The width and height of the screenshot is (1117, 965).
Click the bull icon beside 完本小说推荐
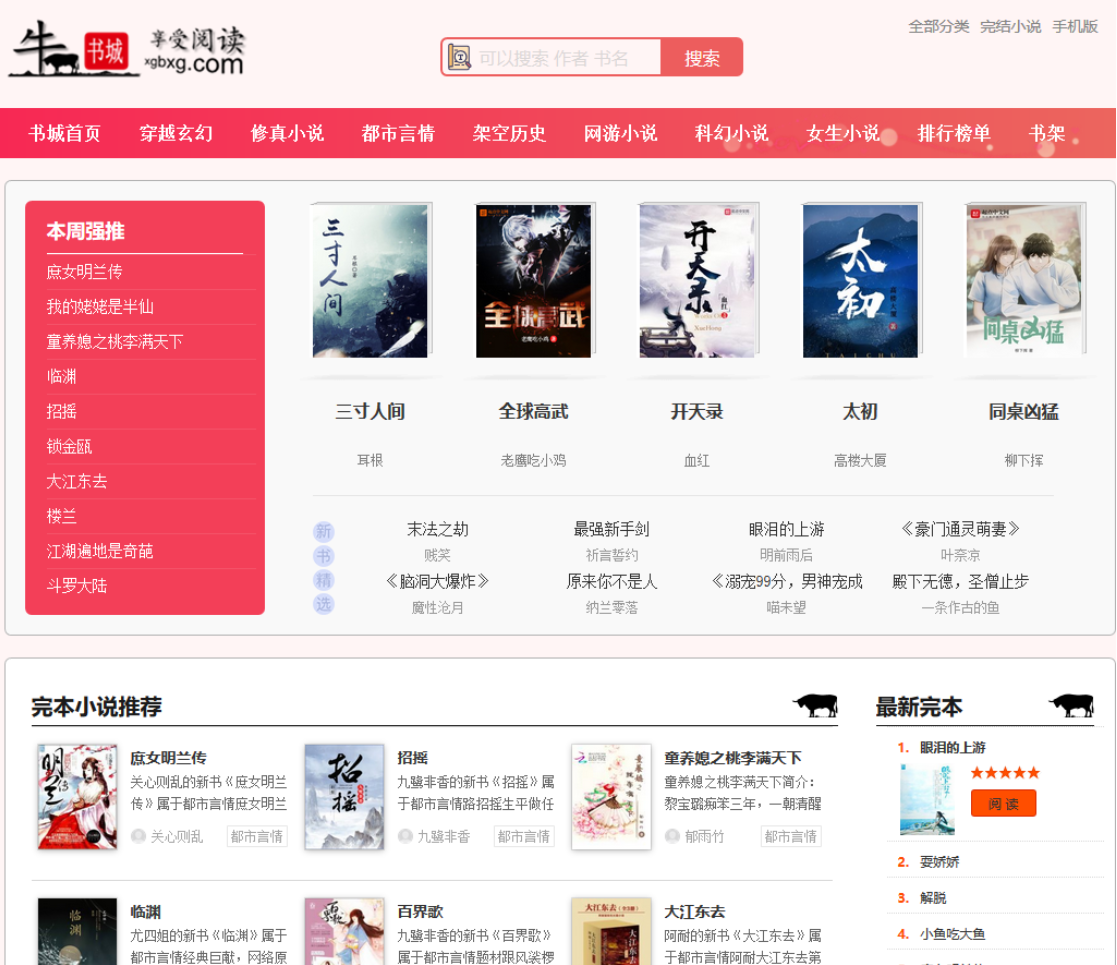(816, 705)
